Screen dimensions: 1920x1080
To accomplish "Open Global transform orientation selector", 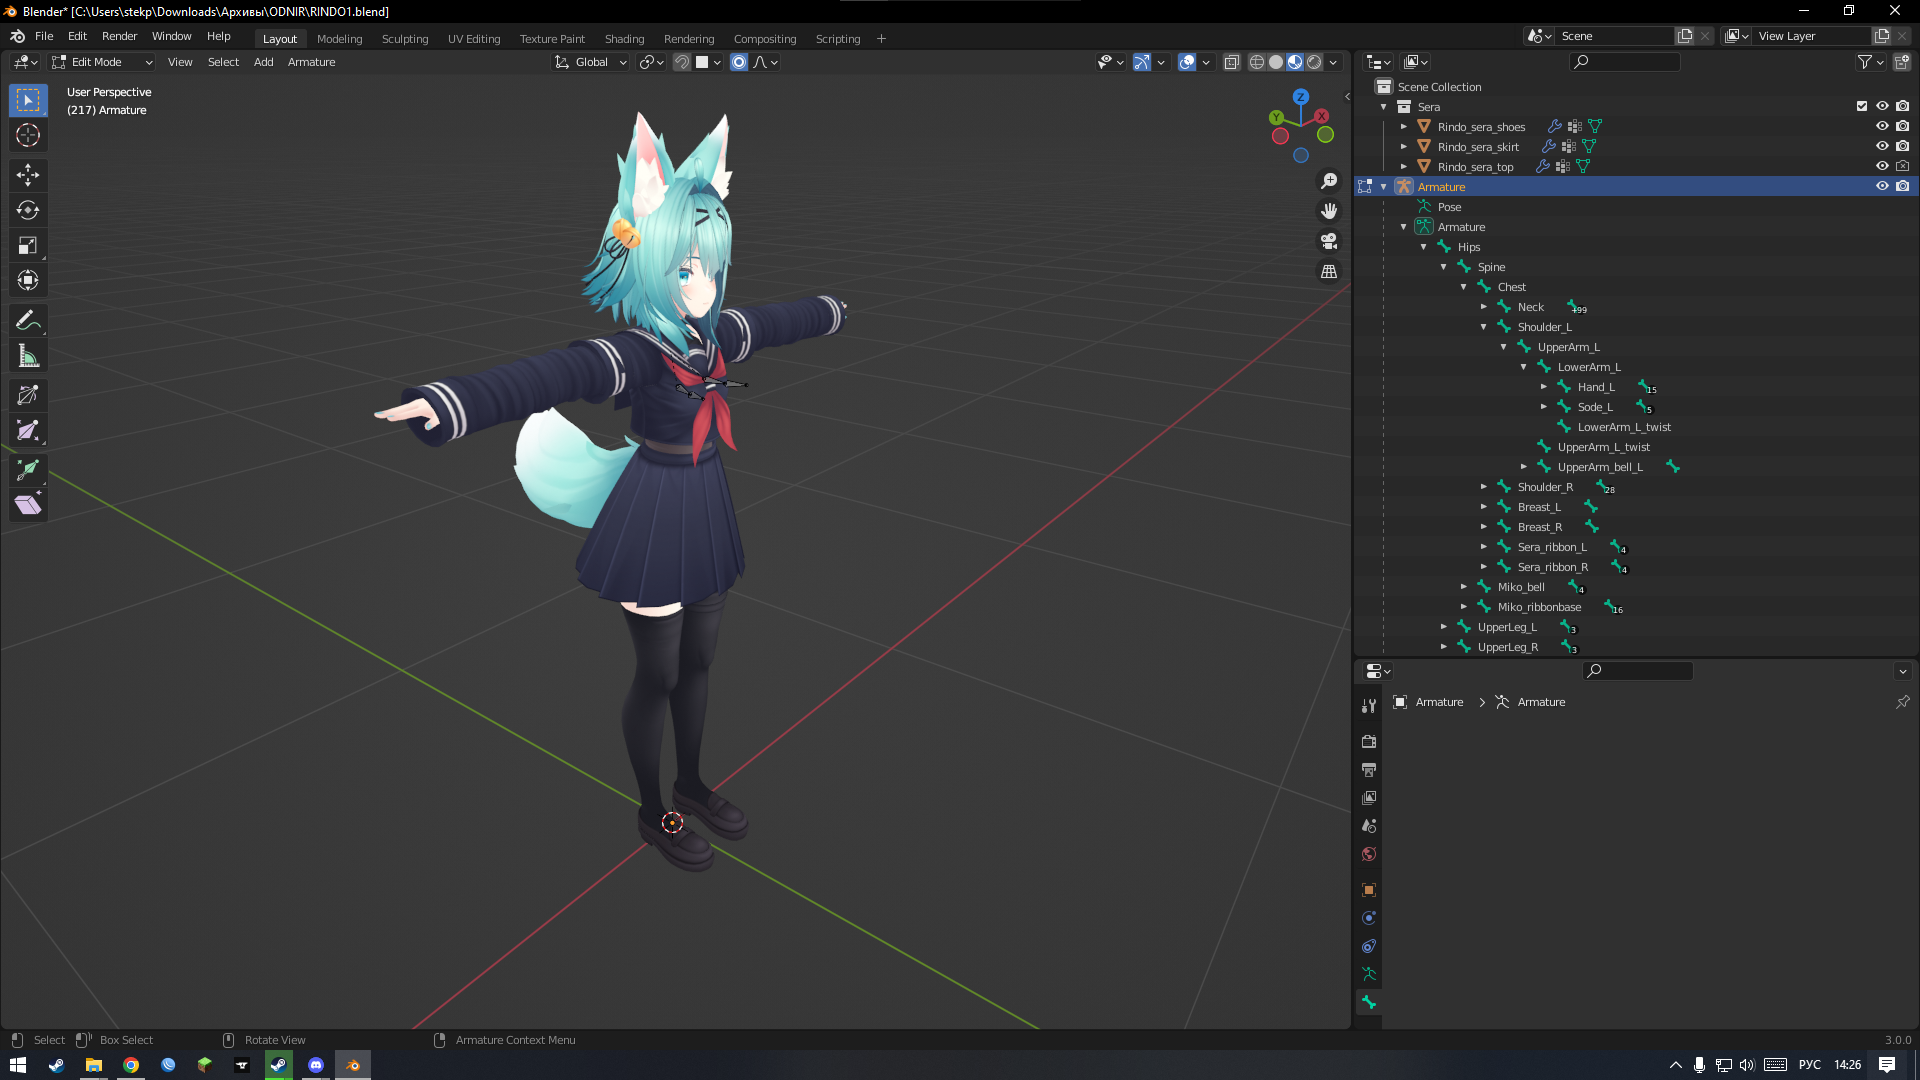I will 591,62.
